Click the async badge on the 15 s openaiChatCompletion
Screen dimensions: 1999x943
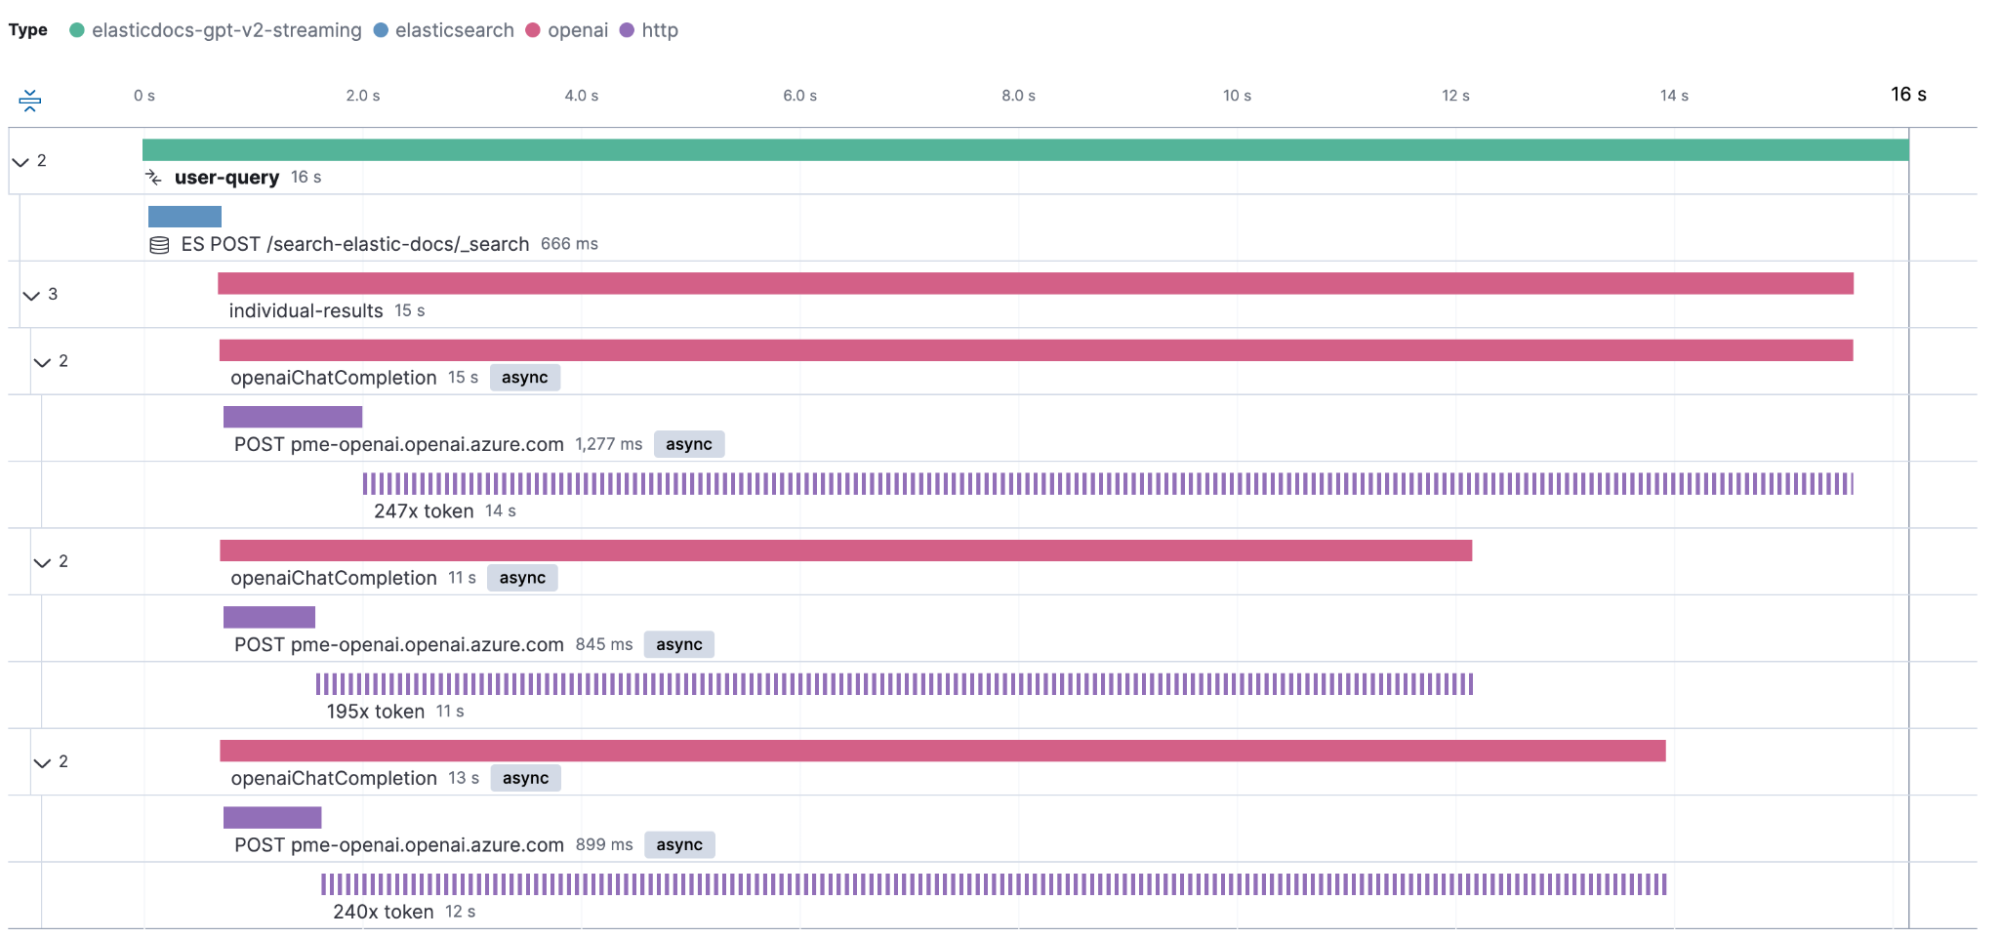click(525, 377)
